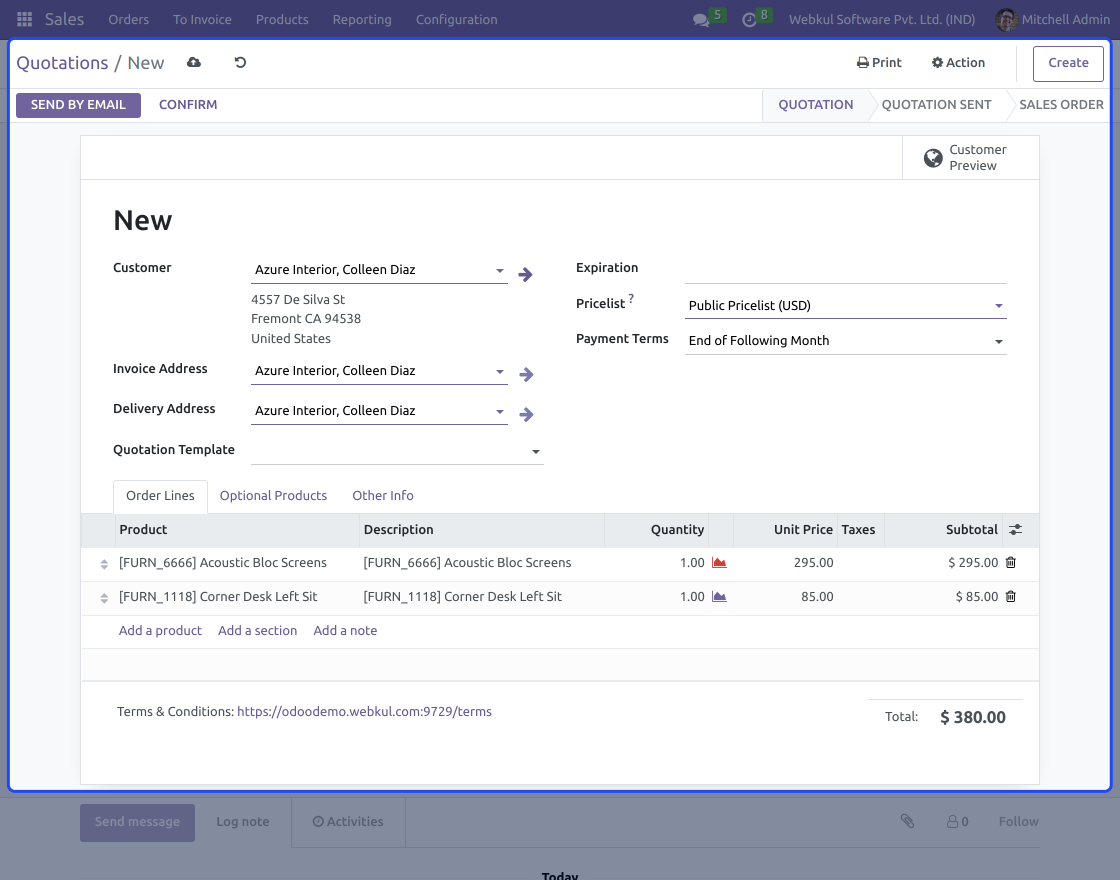Open the Products menu
Screen dimensions: 1120x880
pyautogui.click(x=282, y=20)
